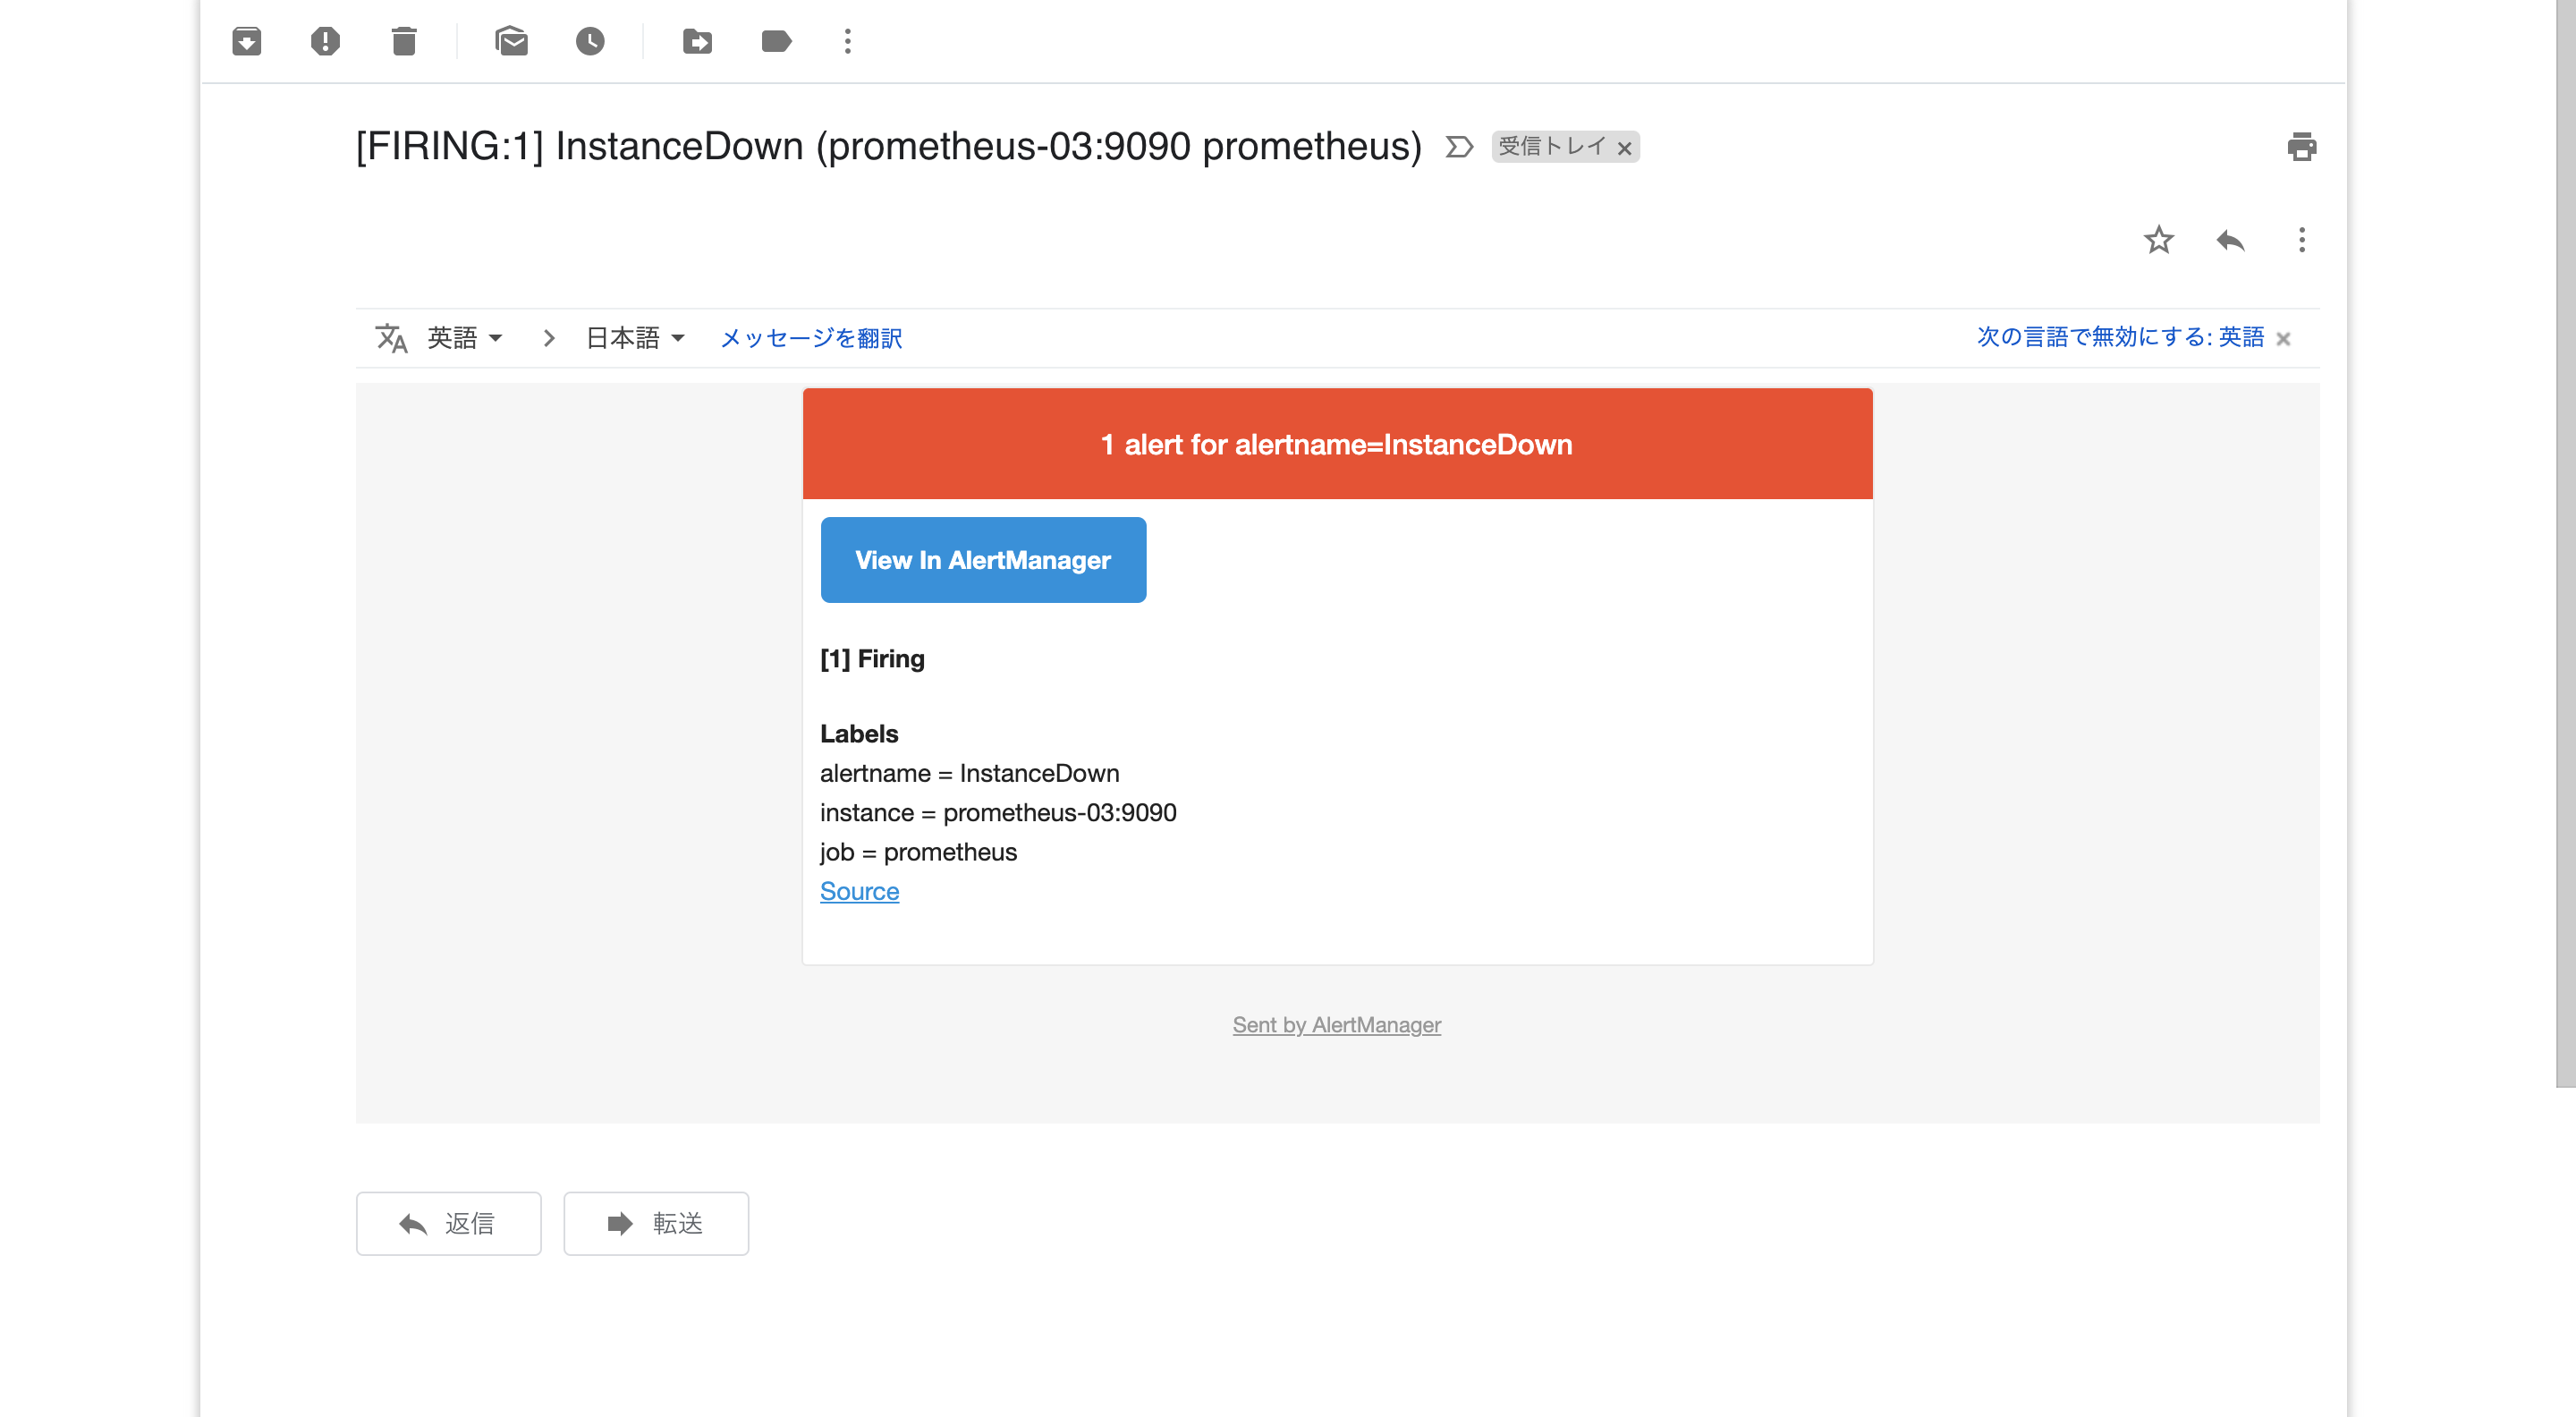Viewport: 2576px width, 1417px height.
Task: Open the target language 日本語 dropdown
Action: (635, 338)
